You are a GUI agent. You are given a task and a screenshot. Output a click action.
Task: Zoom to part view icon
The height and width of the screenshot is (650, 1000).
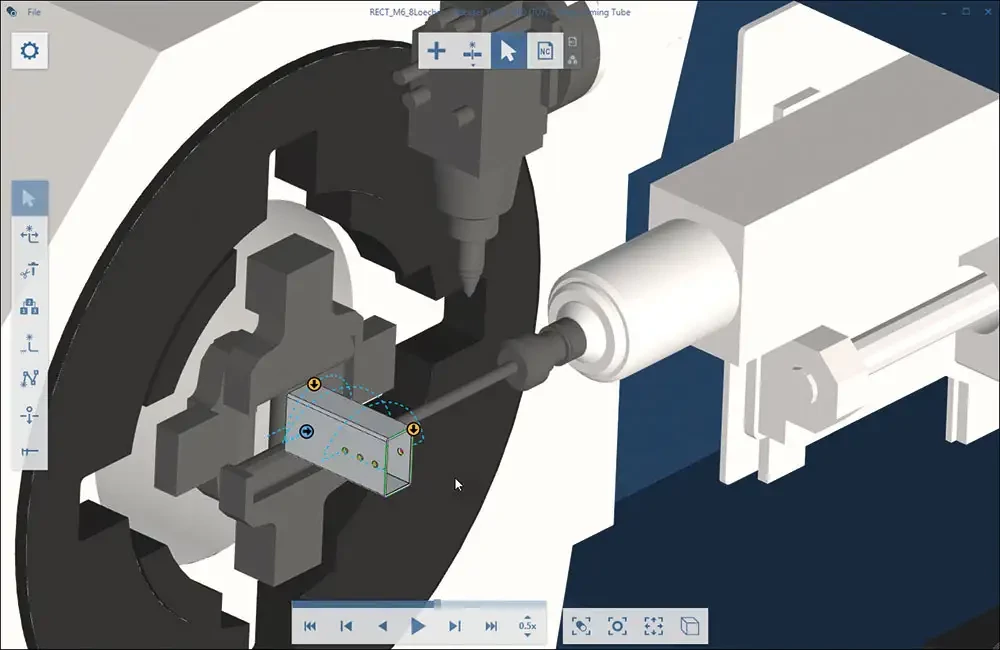tap(581, 626)
